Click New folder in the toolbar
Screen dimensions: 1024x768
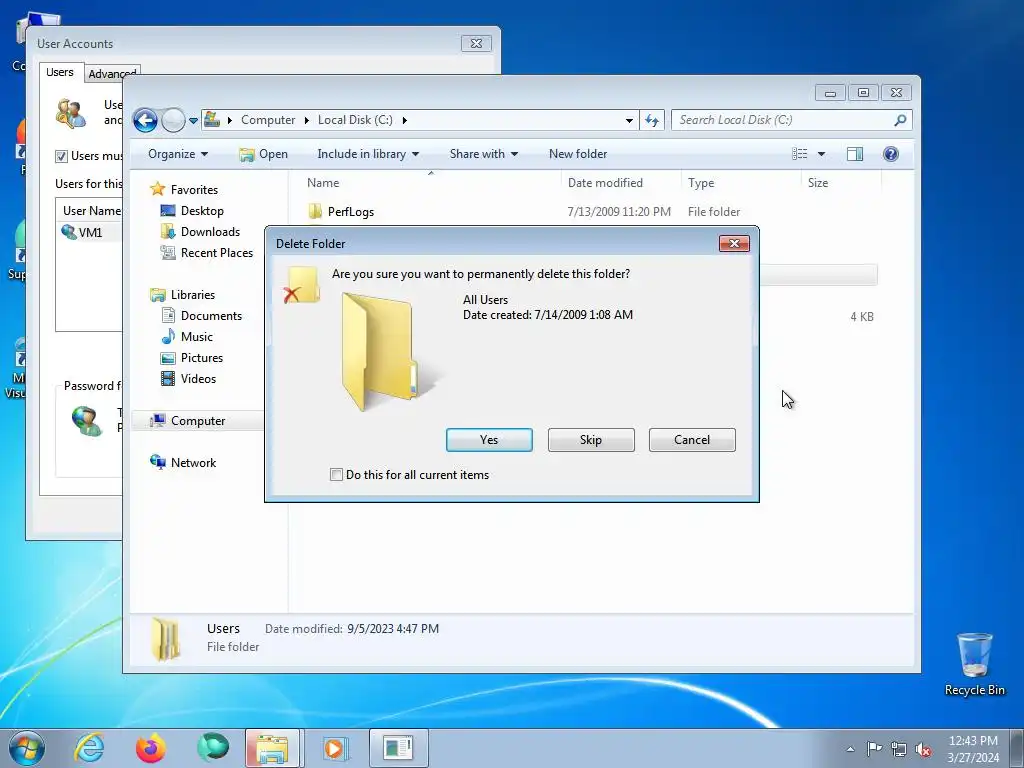(578, 154)
